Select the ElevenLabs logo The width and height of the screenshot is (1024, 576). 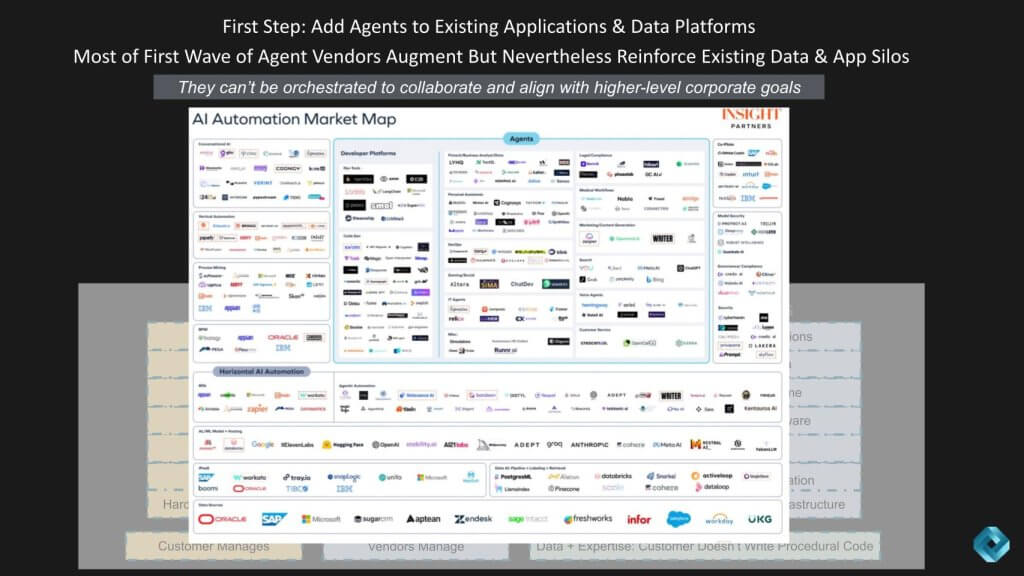297,445
